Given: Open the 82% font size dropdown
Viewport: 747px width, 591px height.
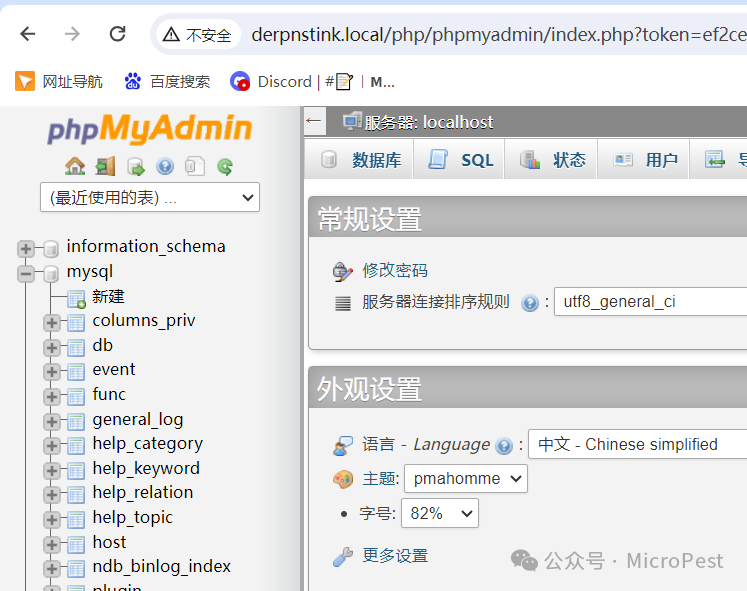Looking at the screenshot, I should pos(440,513).
